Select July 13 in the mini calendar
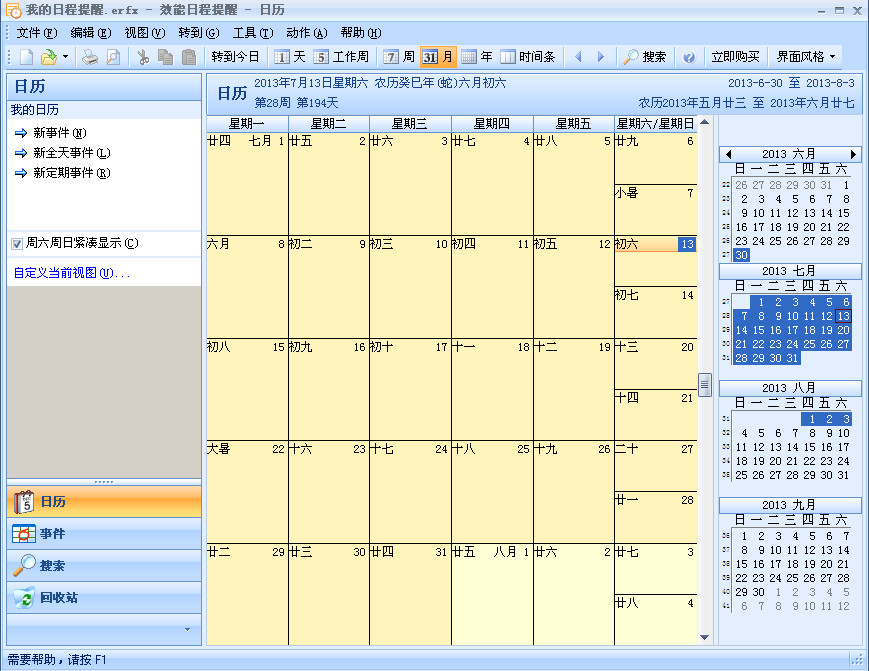The height and width of the screenshot is (671, 869). coord(844,316)
